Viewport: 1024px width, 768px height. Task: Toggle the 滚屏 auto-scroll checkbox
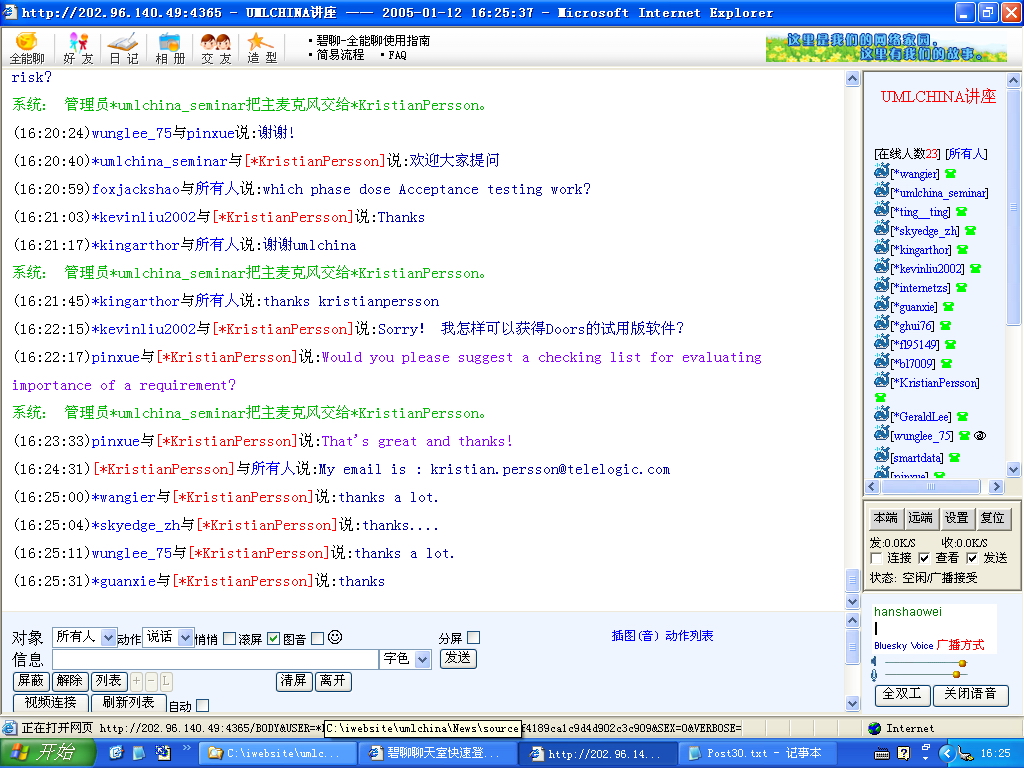(x=274, y=639)
